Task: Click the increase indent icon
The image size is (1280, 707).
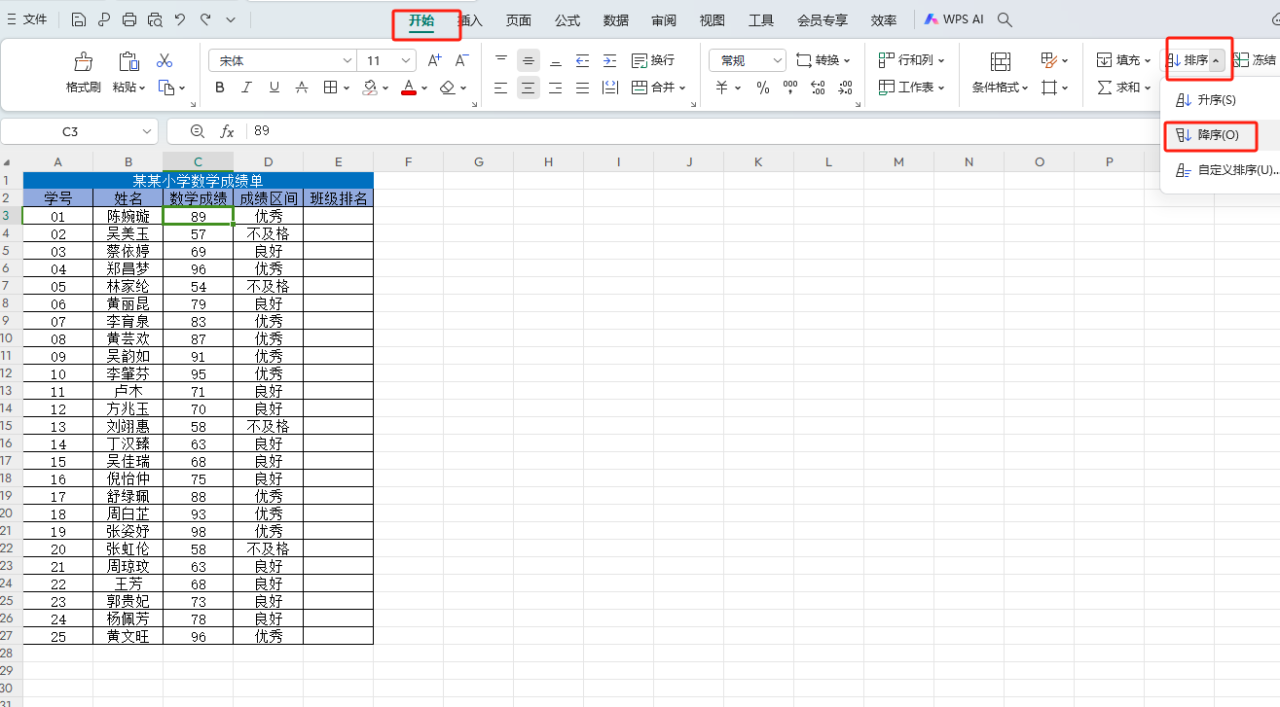Action: (610, 61)
